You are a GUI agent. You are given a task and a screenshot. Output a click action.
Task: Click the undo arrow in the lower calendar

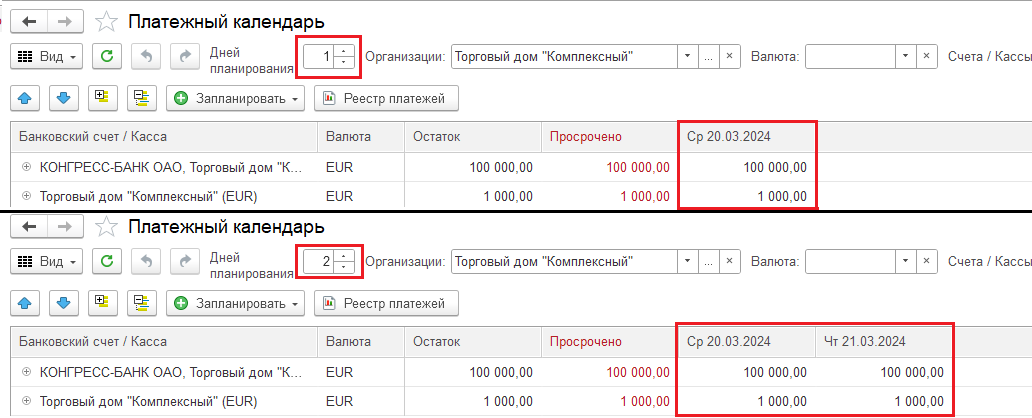coord(148,262)
